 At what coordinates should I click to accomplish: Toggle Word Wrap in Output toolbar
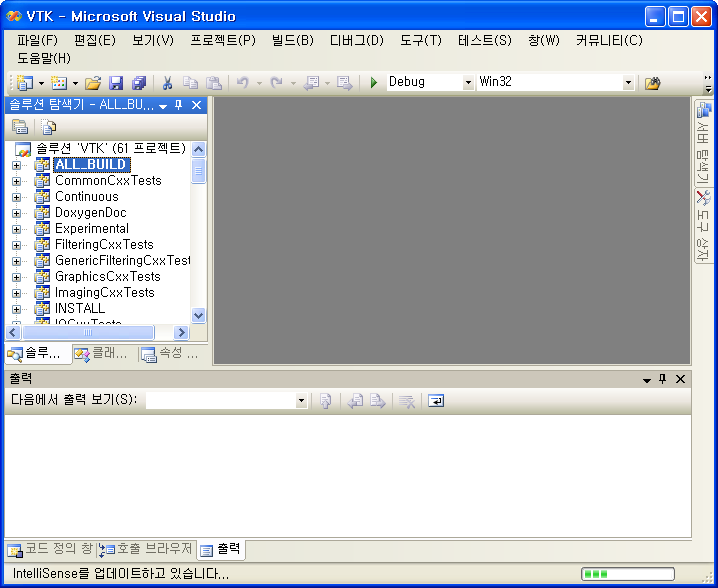(x=436, y=401)
